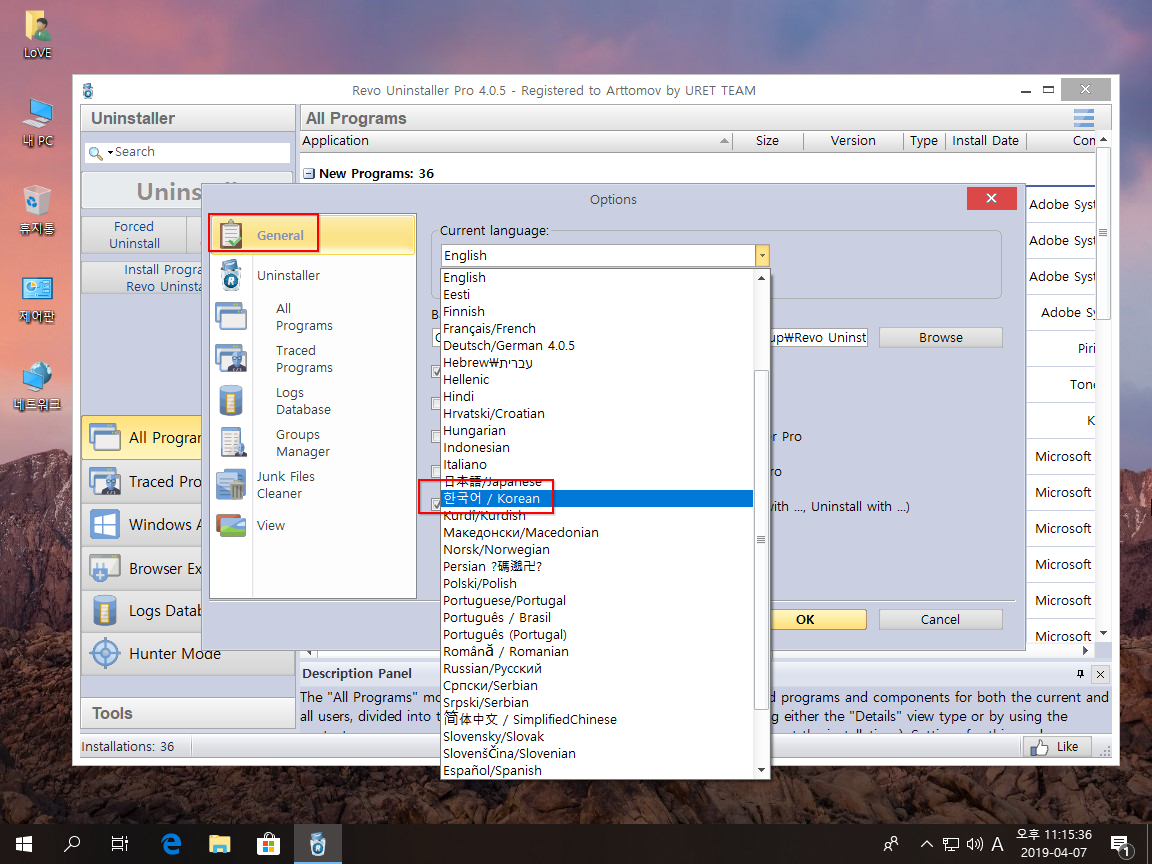Show hidden system tray icons
The image size is (1152, 864).
coord(926,844)
